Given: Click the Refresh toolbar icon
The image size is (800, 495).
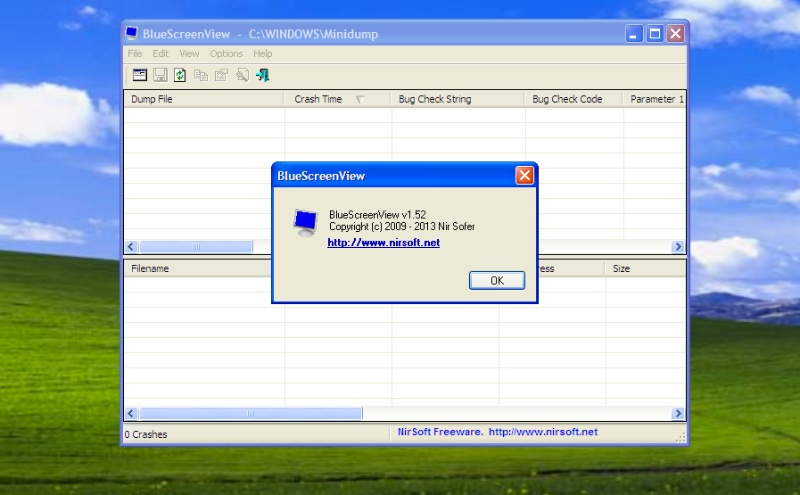Looking at the screenshot, I should [x=180, y=75].
